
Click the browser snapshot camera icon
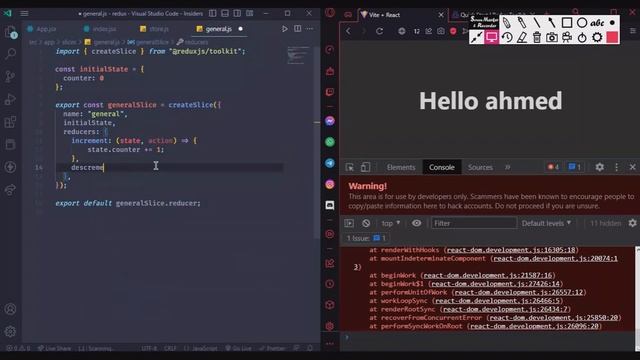click(441, 31)
